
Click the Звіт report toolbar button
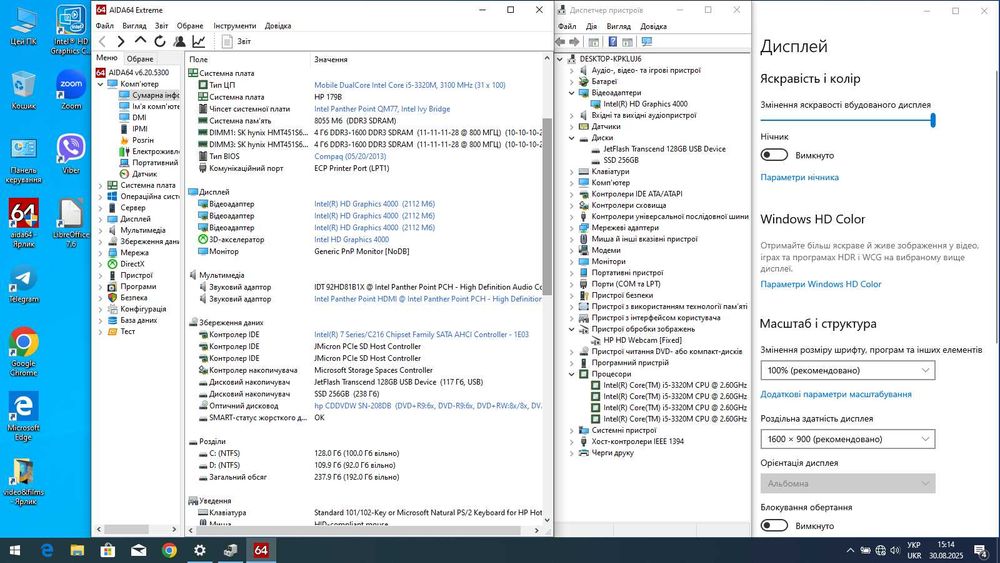coord(237,41)
